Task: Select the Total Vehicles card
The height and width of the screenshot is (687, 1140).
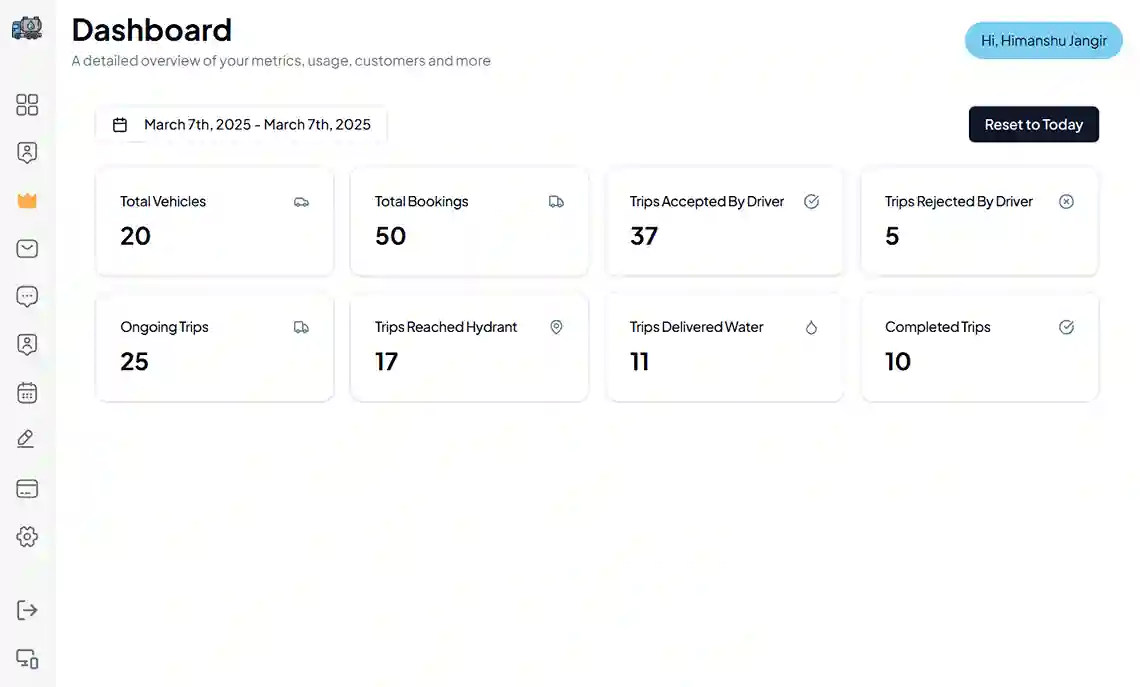Action: tap(214, 222)
